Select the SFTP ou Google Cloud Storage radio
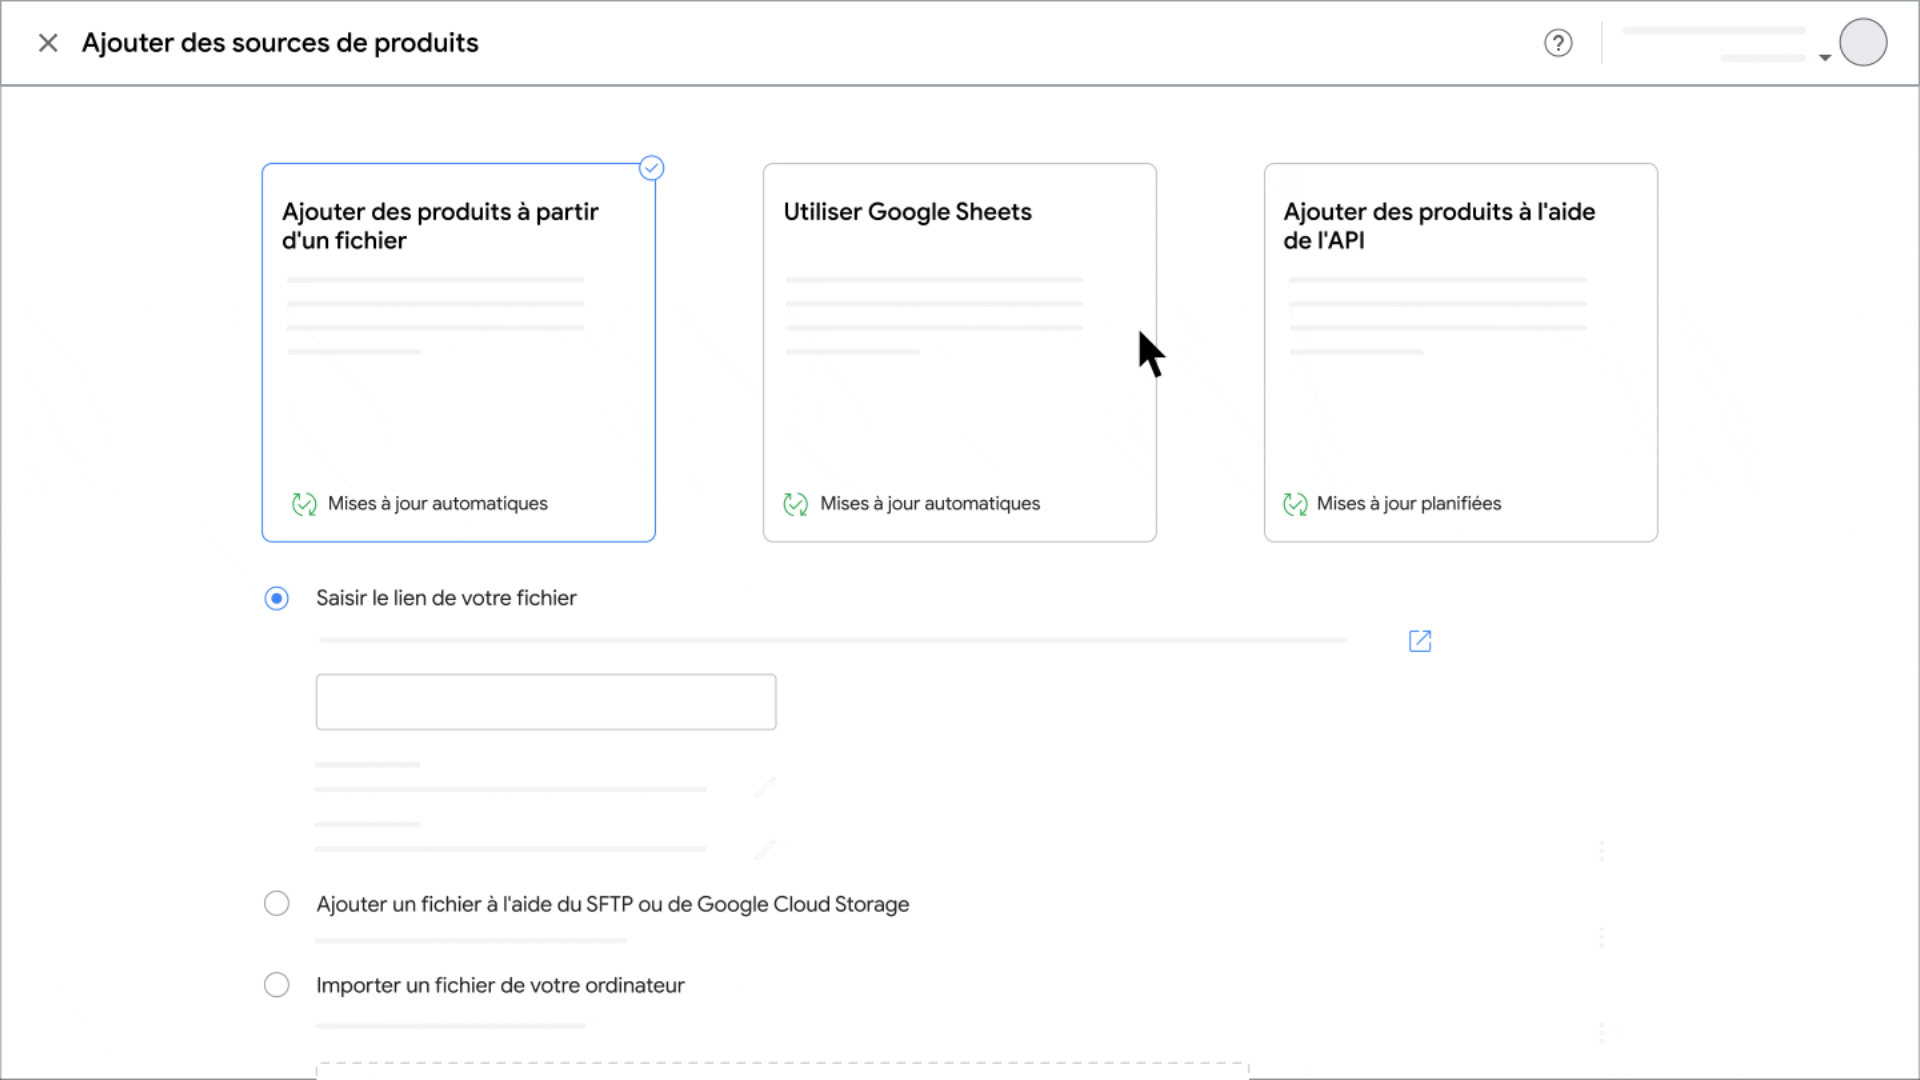Screen dimensions: 1920x1080 pyautogui.click(x=277, y=904)
